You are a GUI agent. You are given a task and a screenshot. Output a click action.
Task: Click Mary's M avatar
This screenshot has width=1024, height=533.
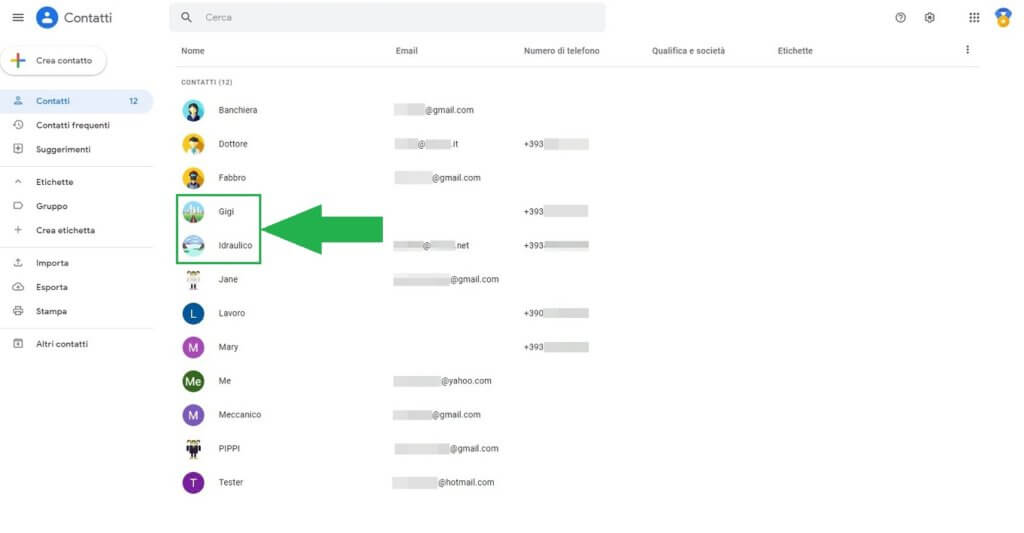click(x=193, y=347)
